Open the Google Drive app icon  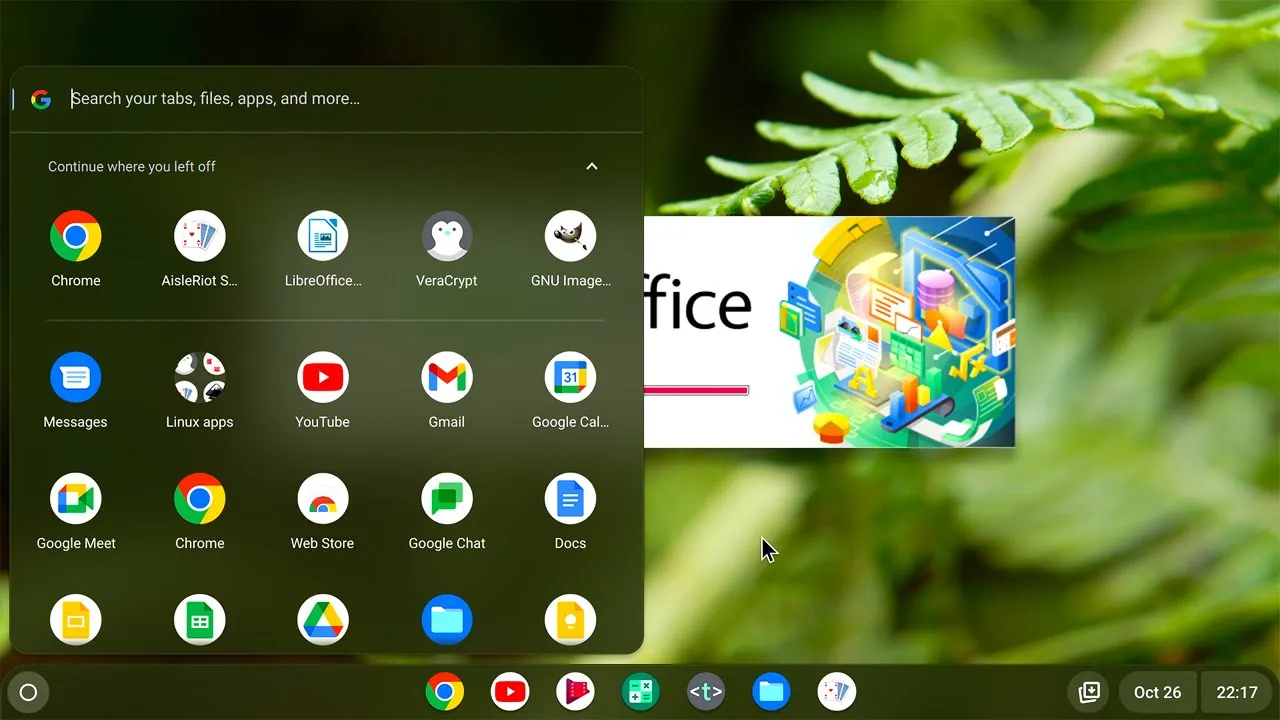[322, 620]
